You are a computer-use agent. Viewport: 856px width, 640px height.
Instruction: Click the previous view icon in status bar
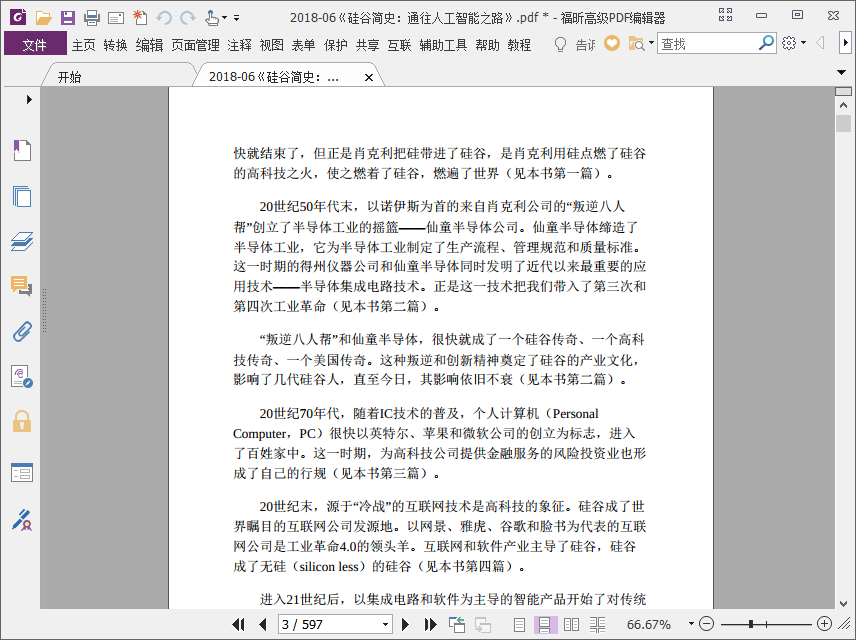tap(456, 624)
